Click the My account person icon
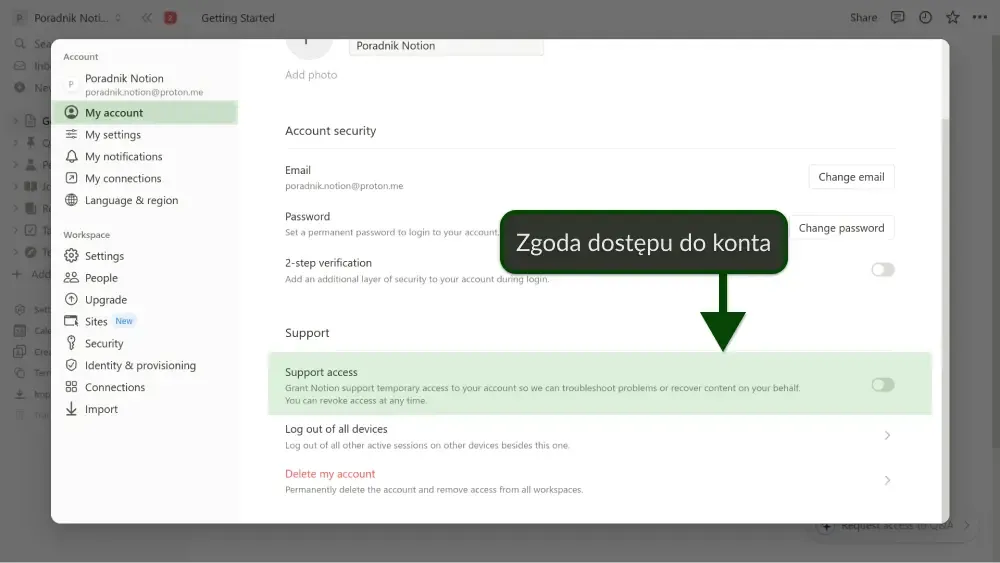 tap(71, 112)
